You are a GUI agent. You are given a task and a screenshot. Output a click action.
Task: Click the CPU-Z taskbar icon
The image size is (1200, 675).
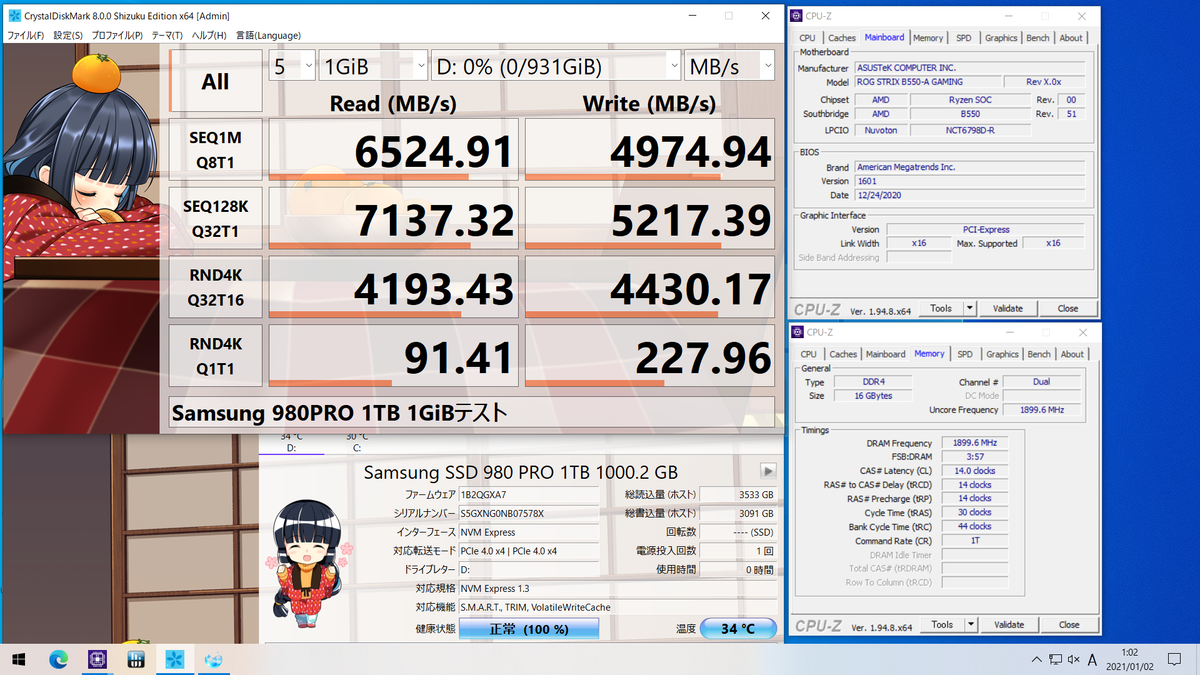click(x=97, y=659)
